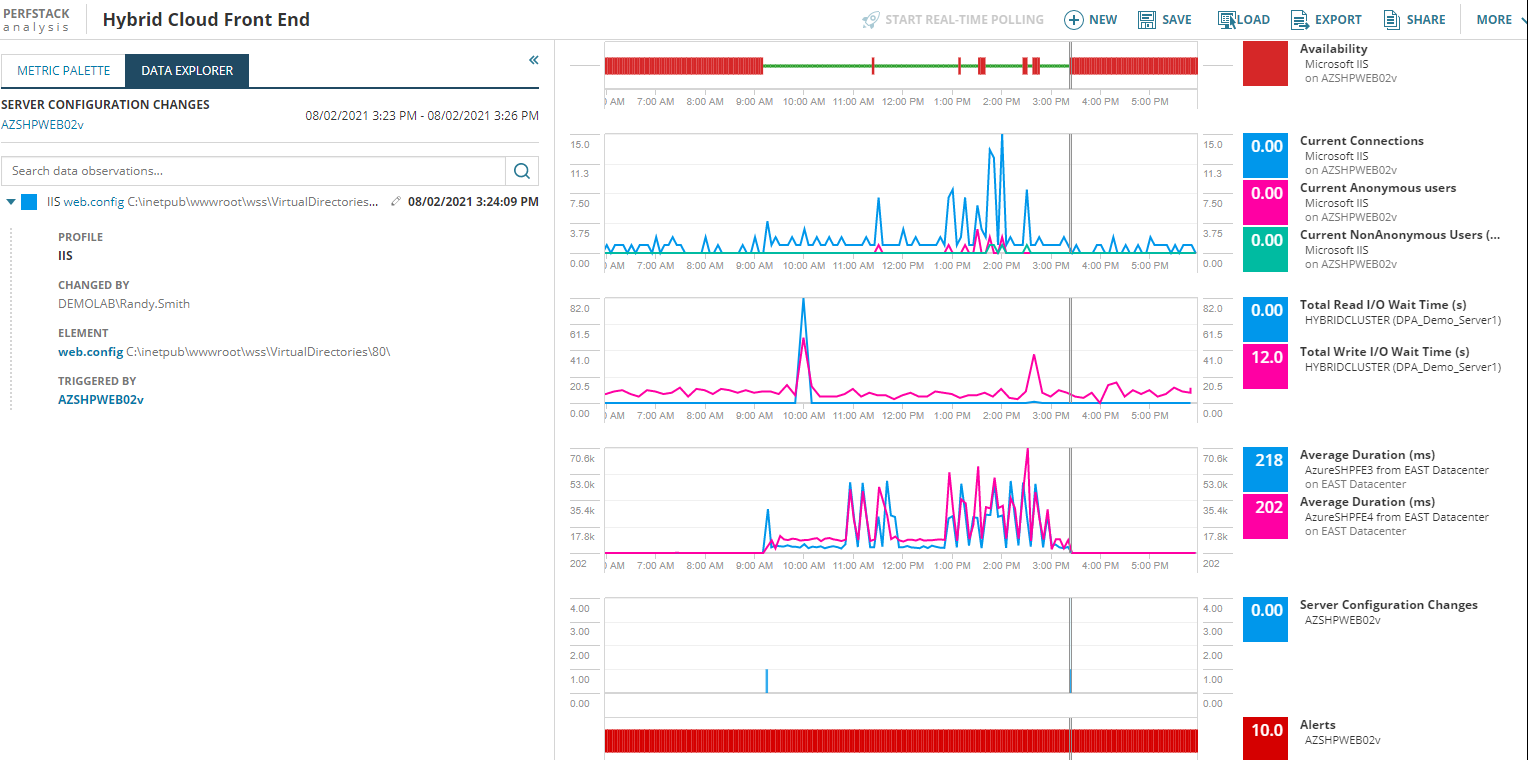Image resolution: width=1528 pixels, height=760 pixels.
Task: Click the blue Average Duration swatch showing 218
Action: [x=1266, y=470]
